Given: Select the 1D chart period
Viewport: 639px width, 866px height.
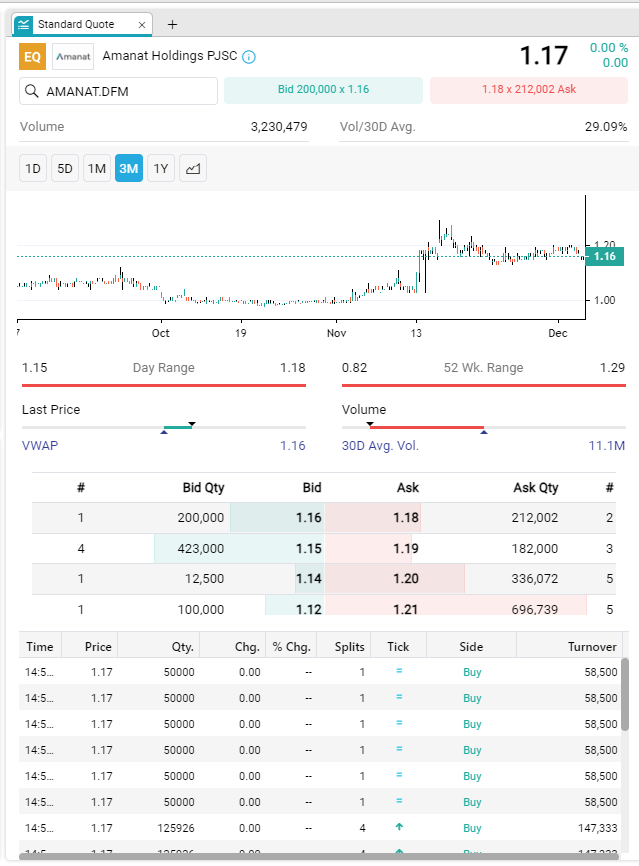Looking at the screenshot, I should coord(33,169).
